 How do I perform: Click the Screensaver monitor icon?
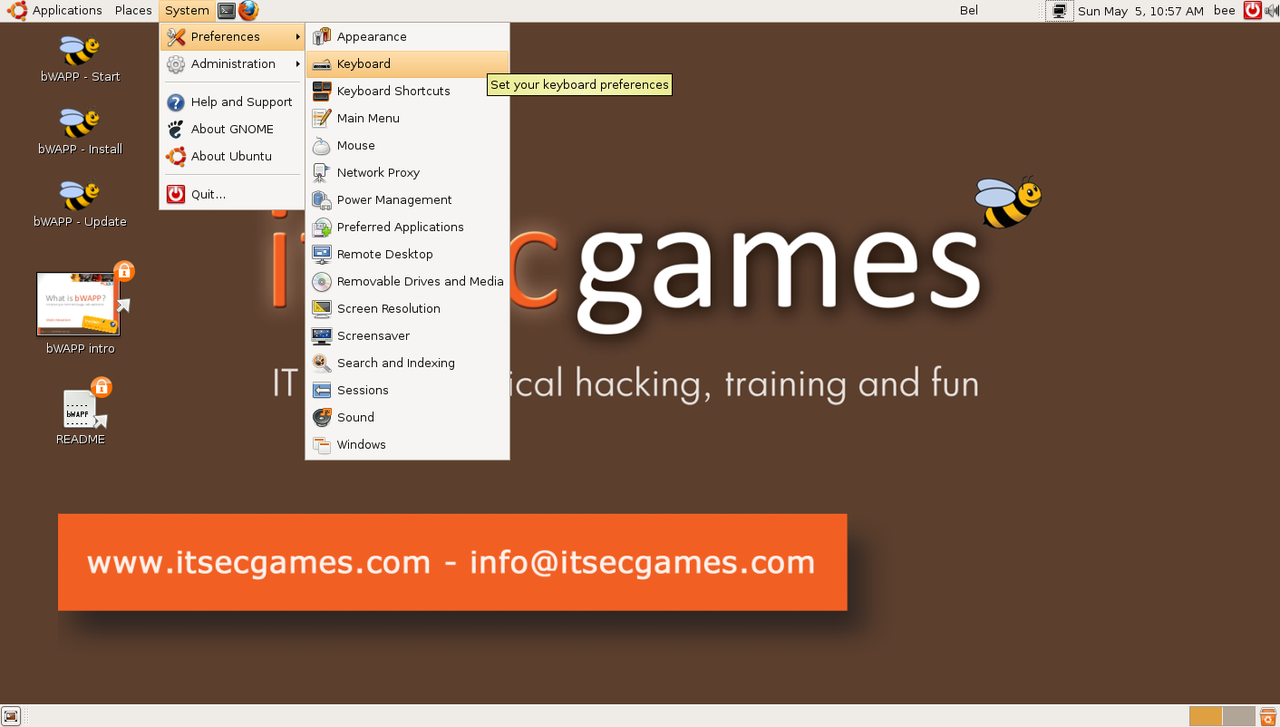(321, 336)
